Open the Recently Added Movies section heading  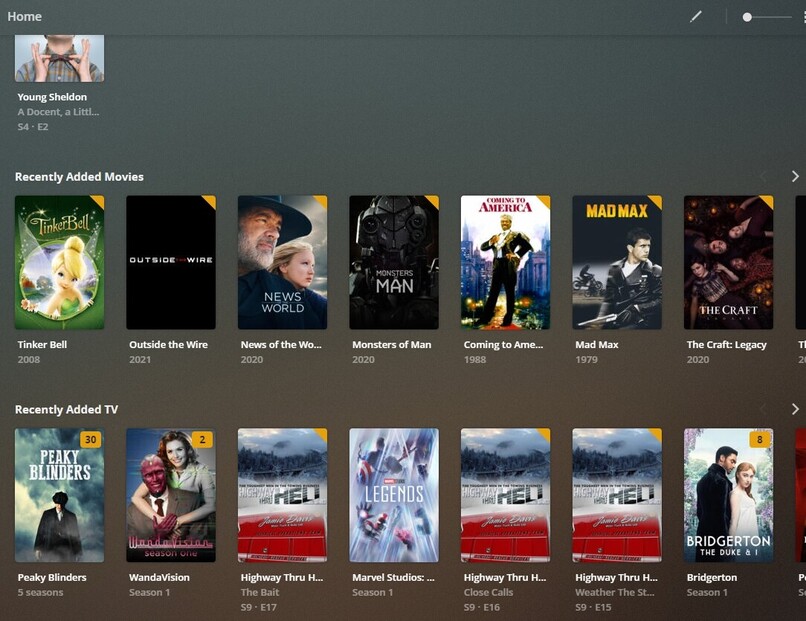click(x=79, y=176)
